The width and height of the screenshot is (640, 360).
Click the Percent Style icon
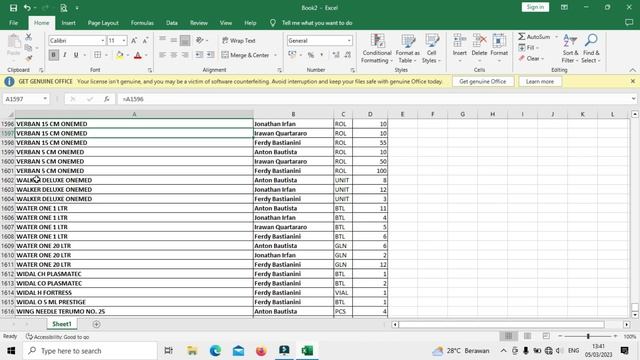tap(311, 55)
